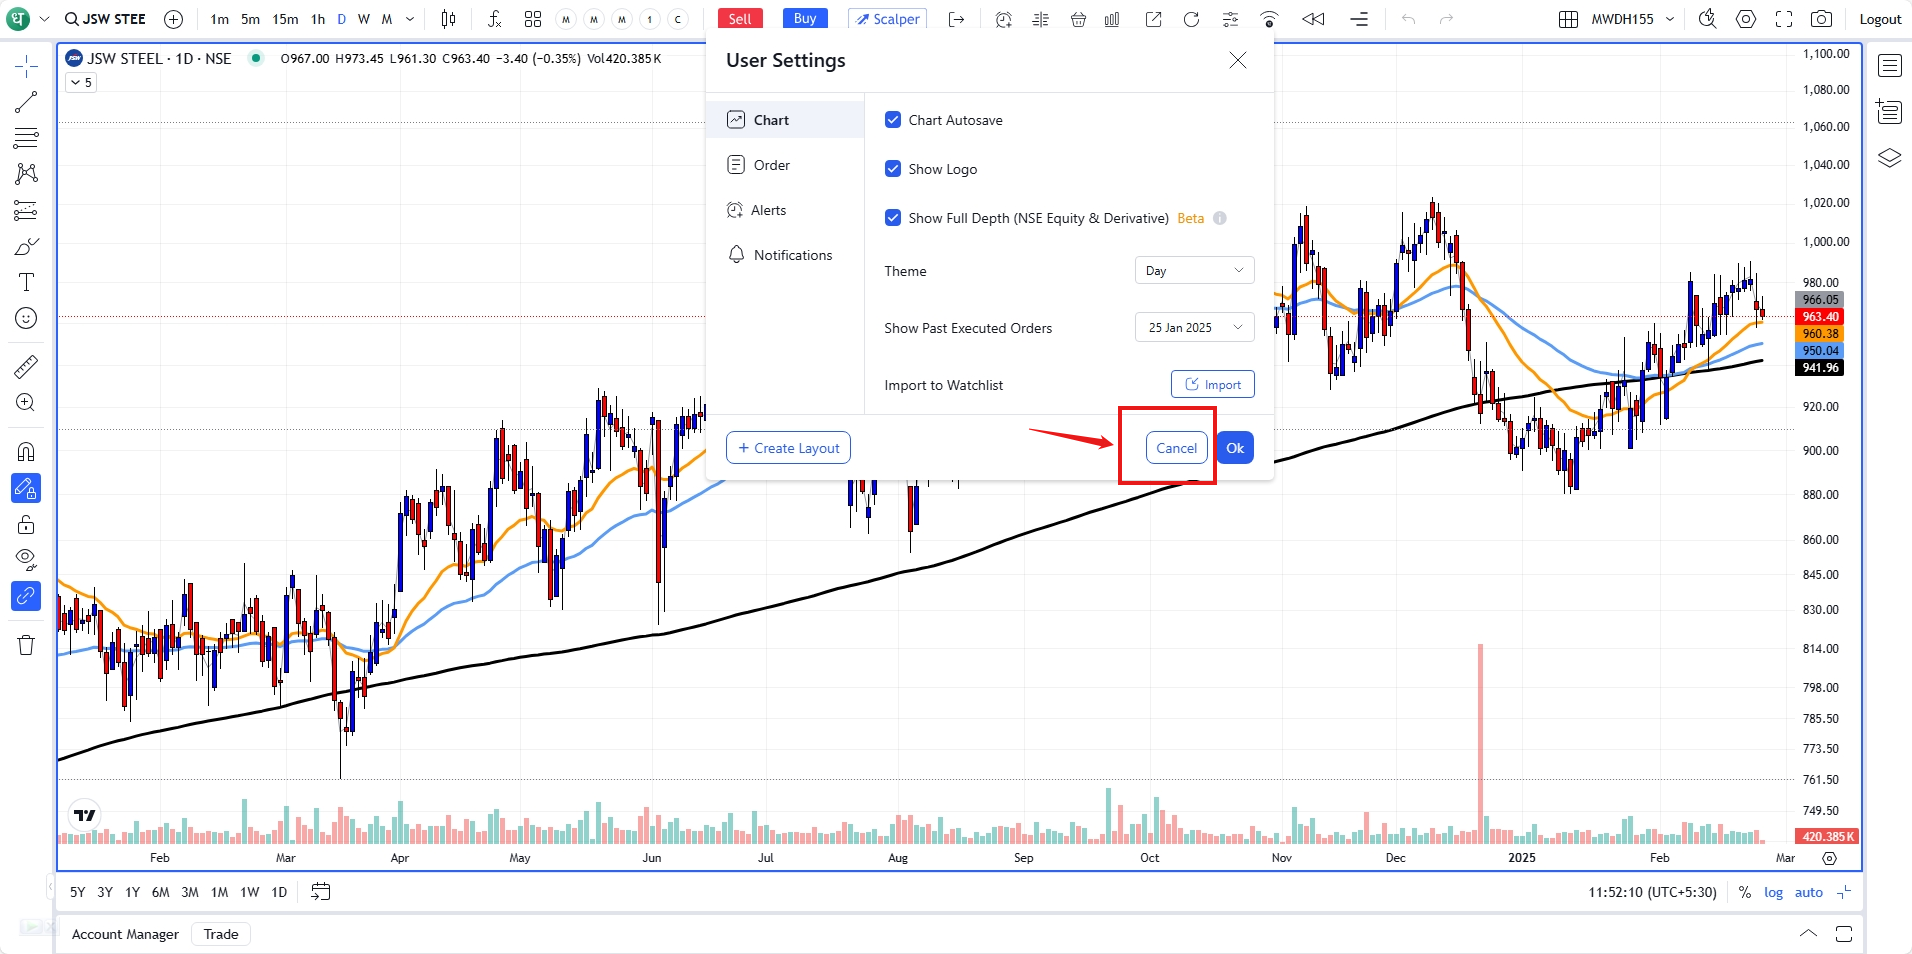Click the bar replay rewind icon

pos(1313,19)
